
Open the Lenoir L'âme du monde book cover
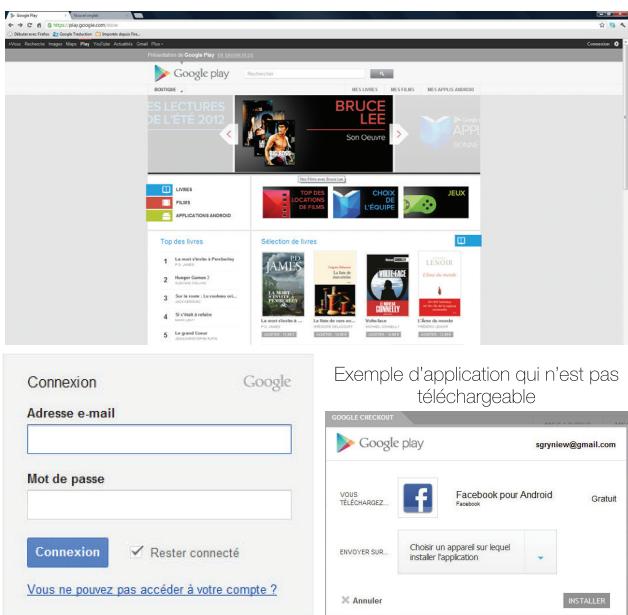point(439,284)
